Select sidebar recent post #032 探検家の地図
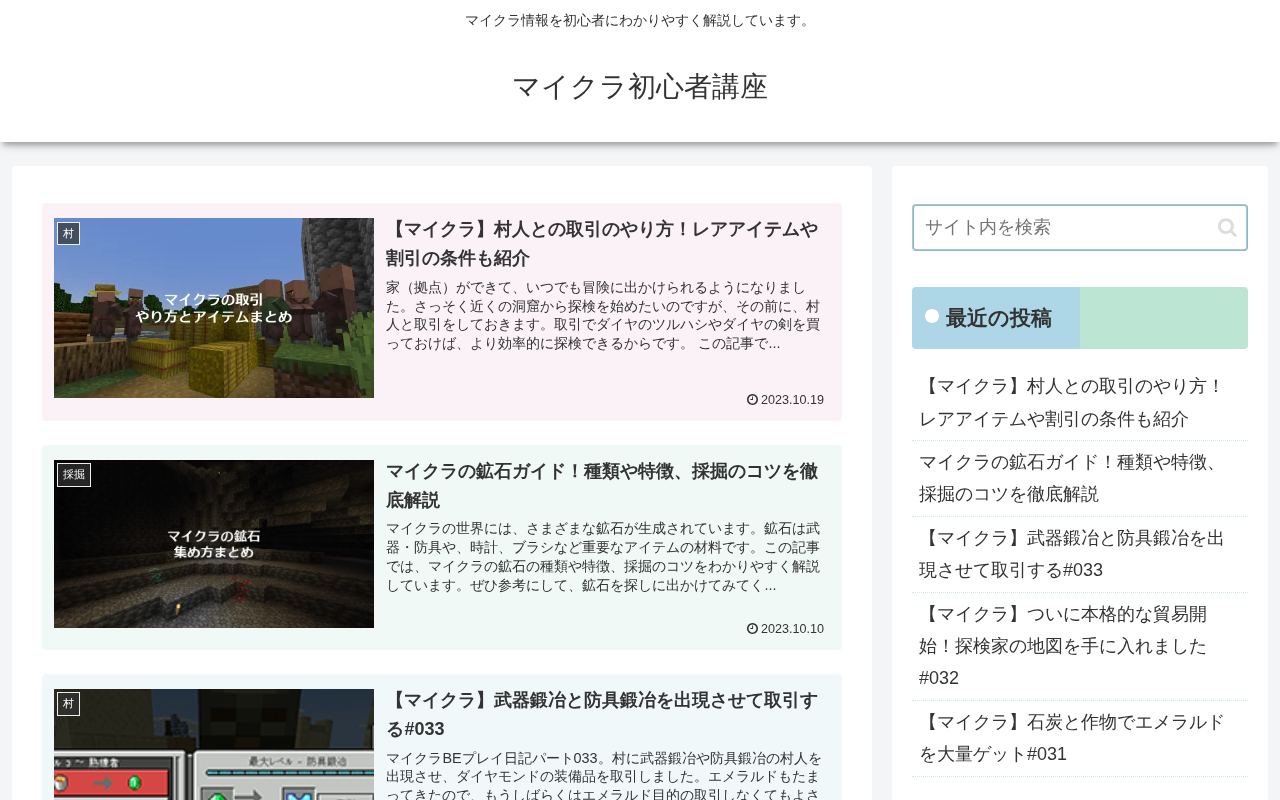1280x800 pixels. 1063,646
